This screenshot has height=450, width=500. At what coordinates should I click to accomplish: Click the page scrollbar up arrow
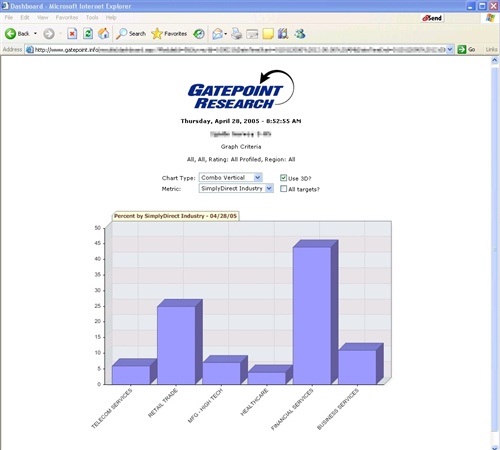494,60
